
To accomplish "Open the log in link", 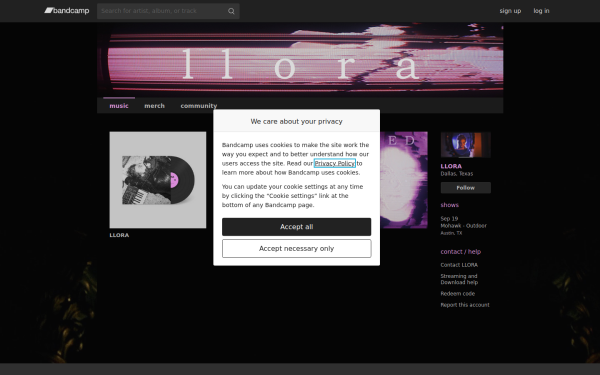I will coord(541,11).
